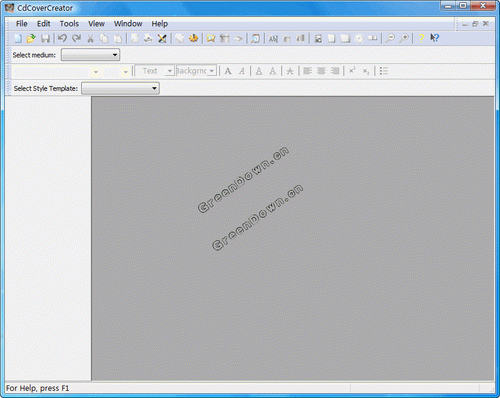Align text left
500x398 pixels.
[x=307, y=71]
